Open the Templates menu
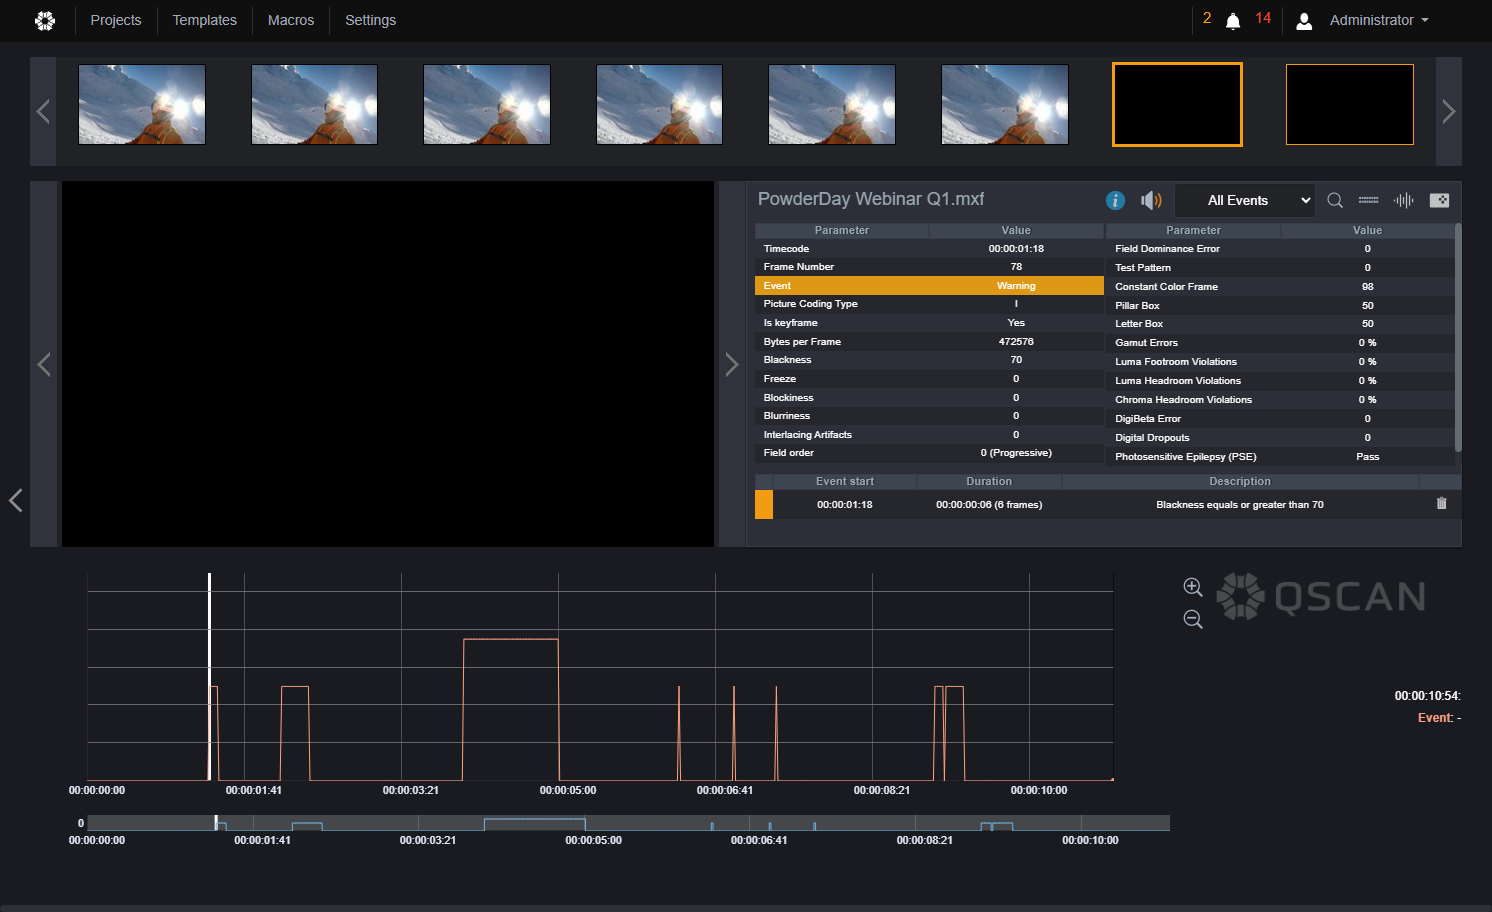This screenshot has width=1492, height=912. click(205, 20)
